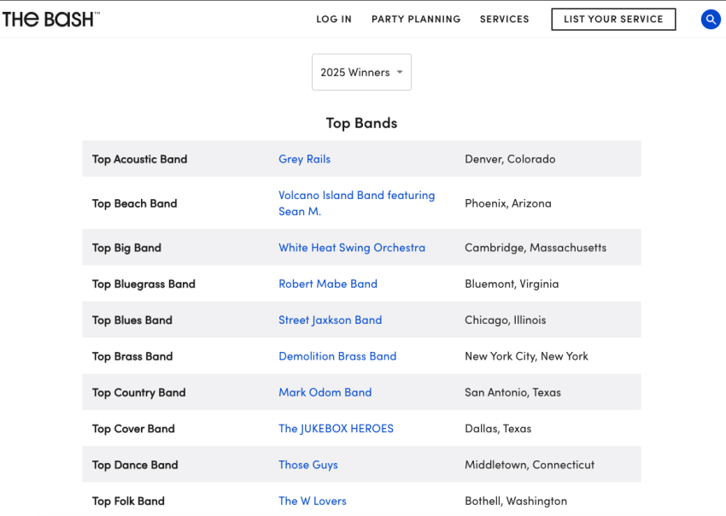Open the Street Jaxkson Band link

[x=330, y=320]
